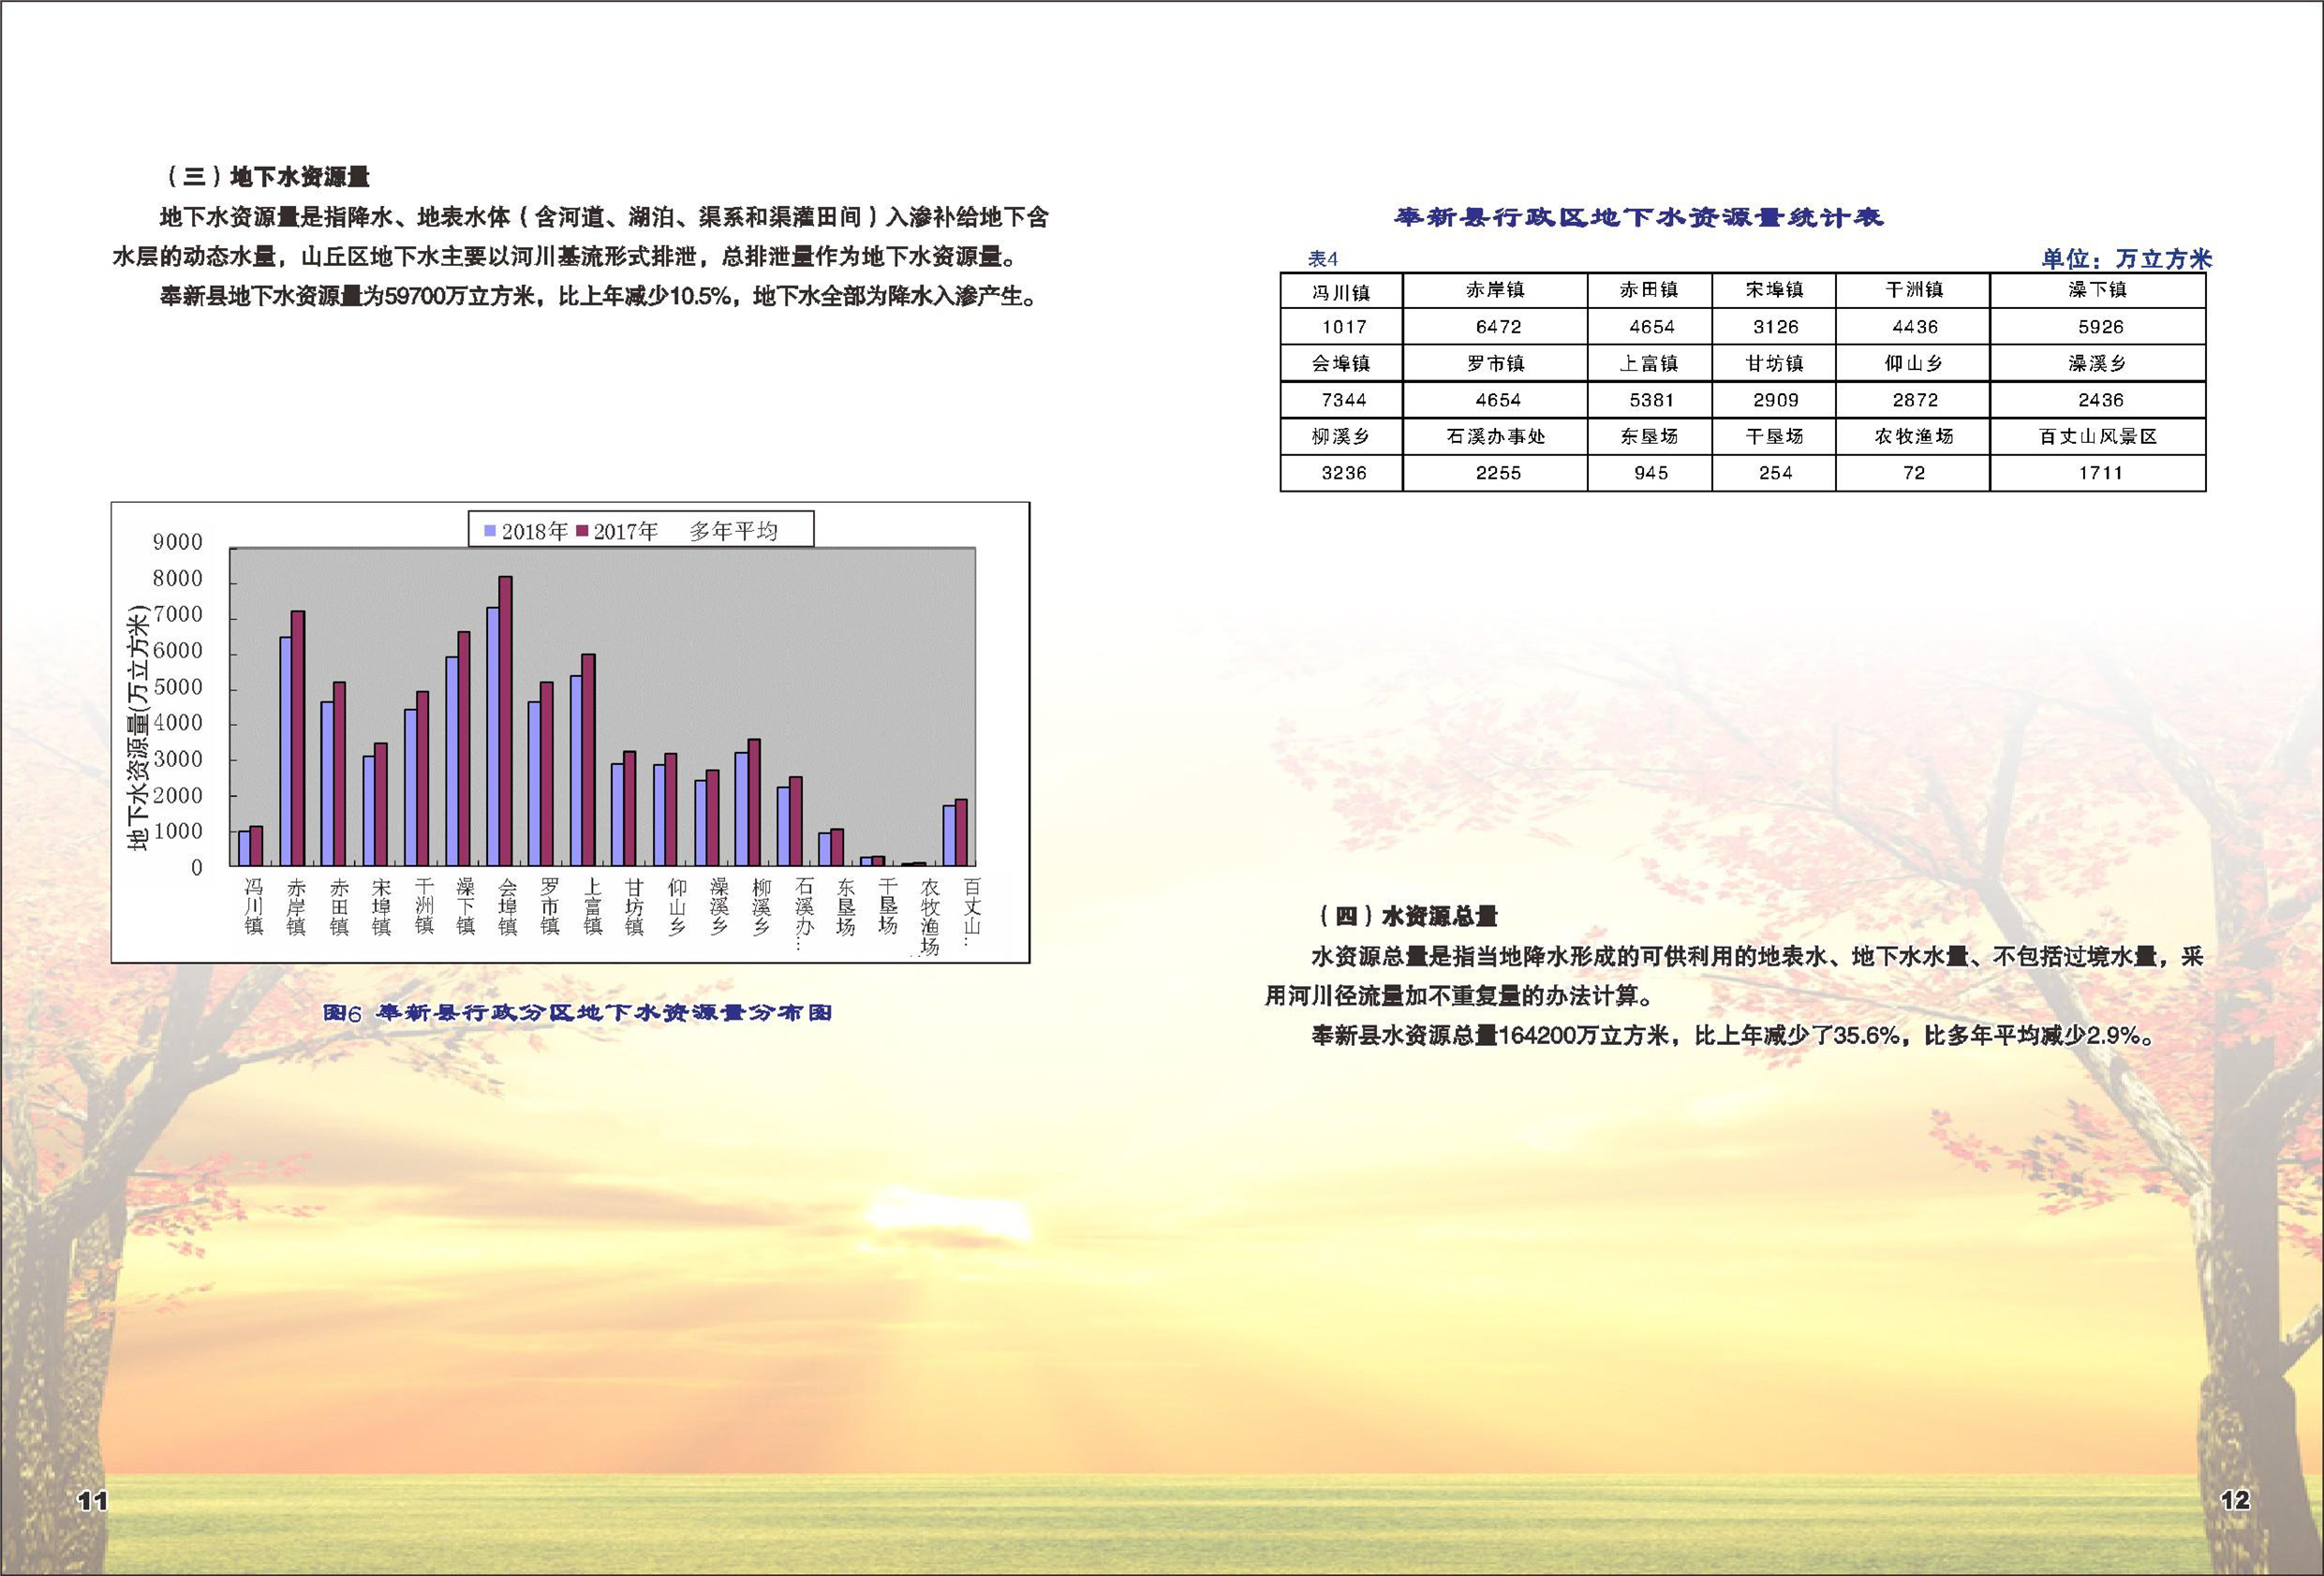Click the table title 奉新县行政区地下水资源量统计表
2324x1576 pixels.
tap(1638, 217)
